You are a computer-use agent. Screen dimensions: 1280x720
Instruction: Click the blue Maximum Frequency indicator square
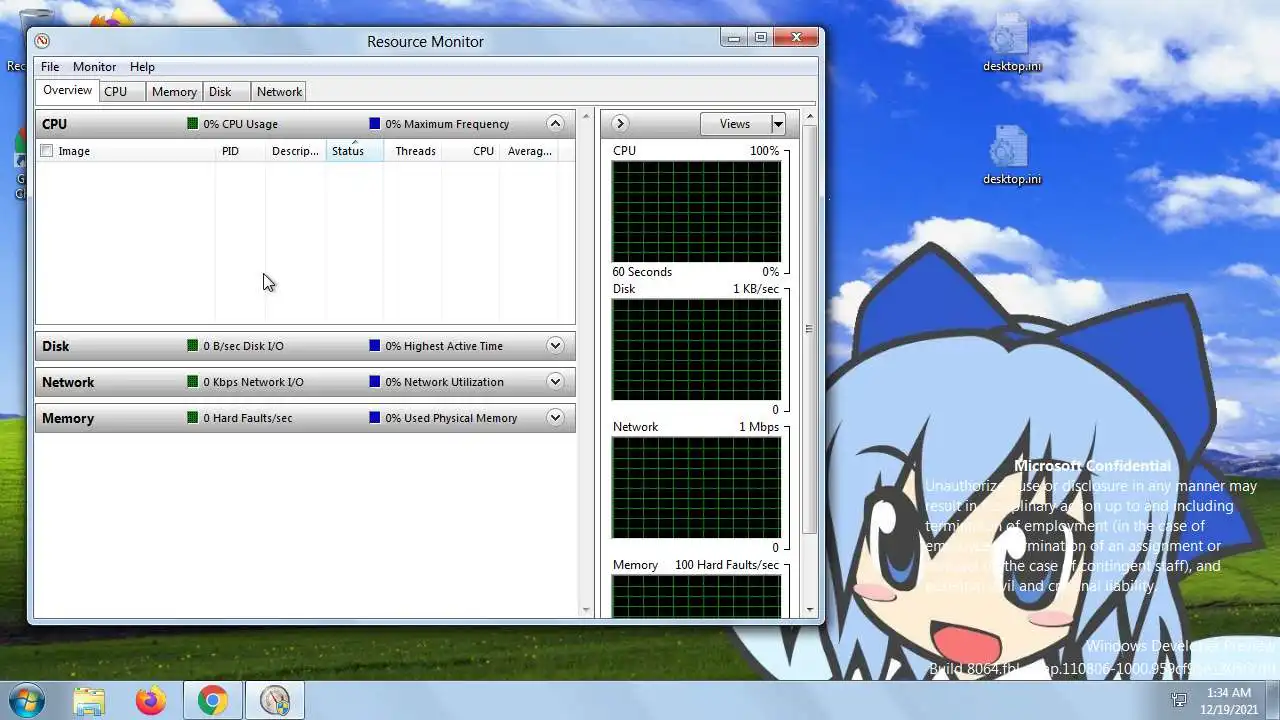(x=375, y=124)
